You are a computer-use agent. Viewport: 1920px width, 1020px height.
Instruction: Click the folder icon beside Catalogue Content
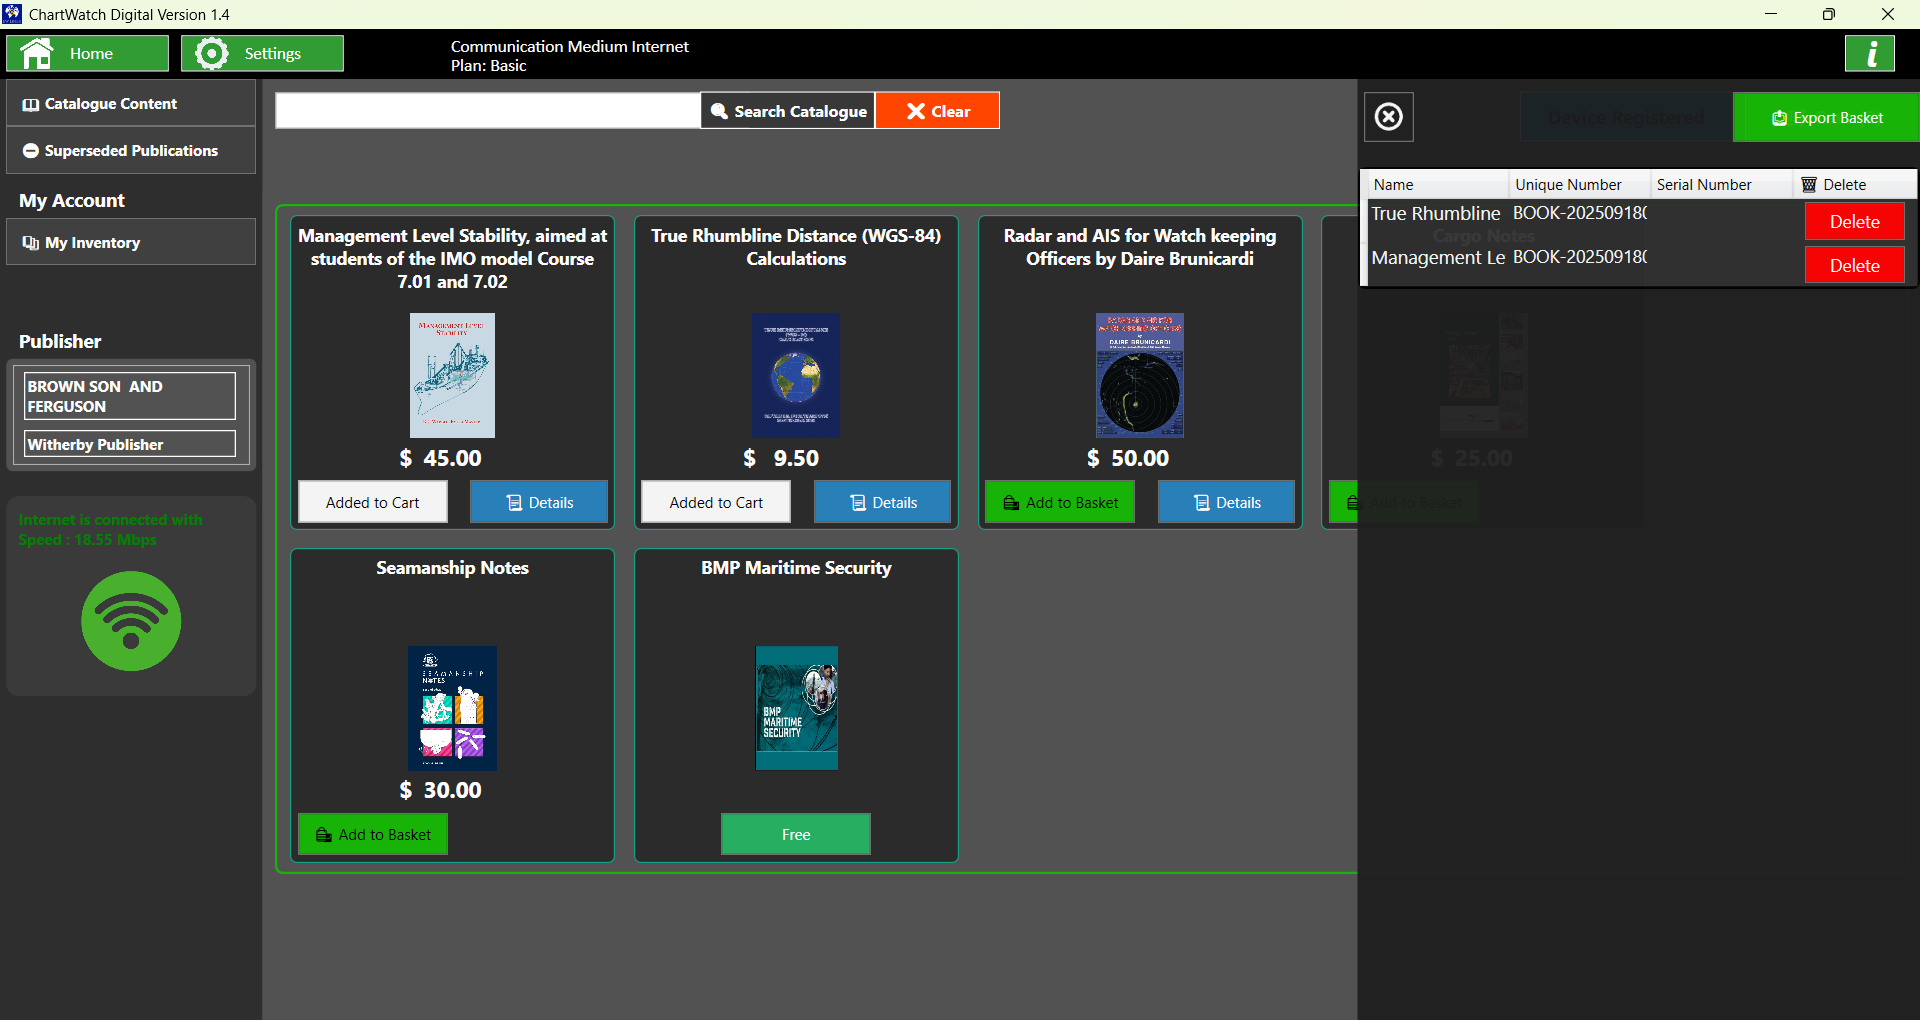tap(31, 103)
